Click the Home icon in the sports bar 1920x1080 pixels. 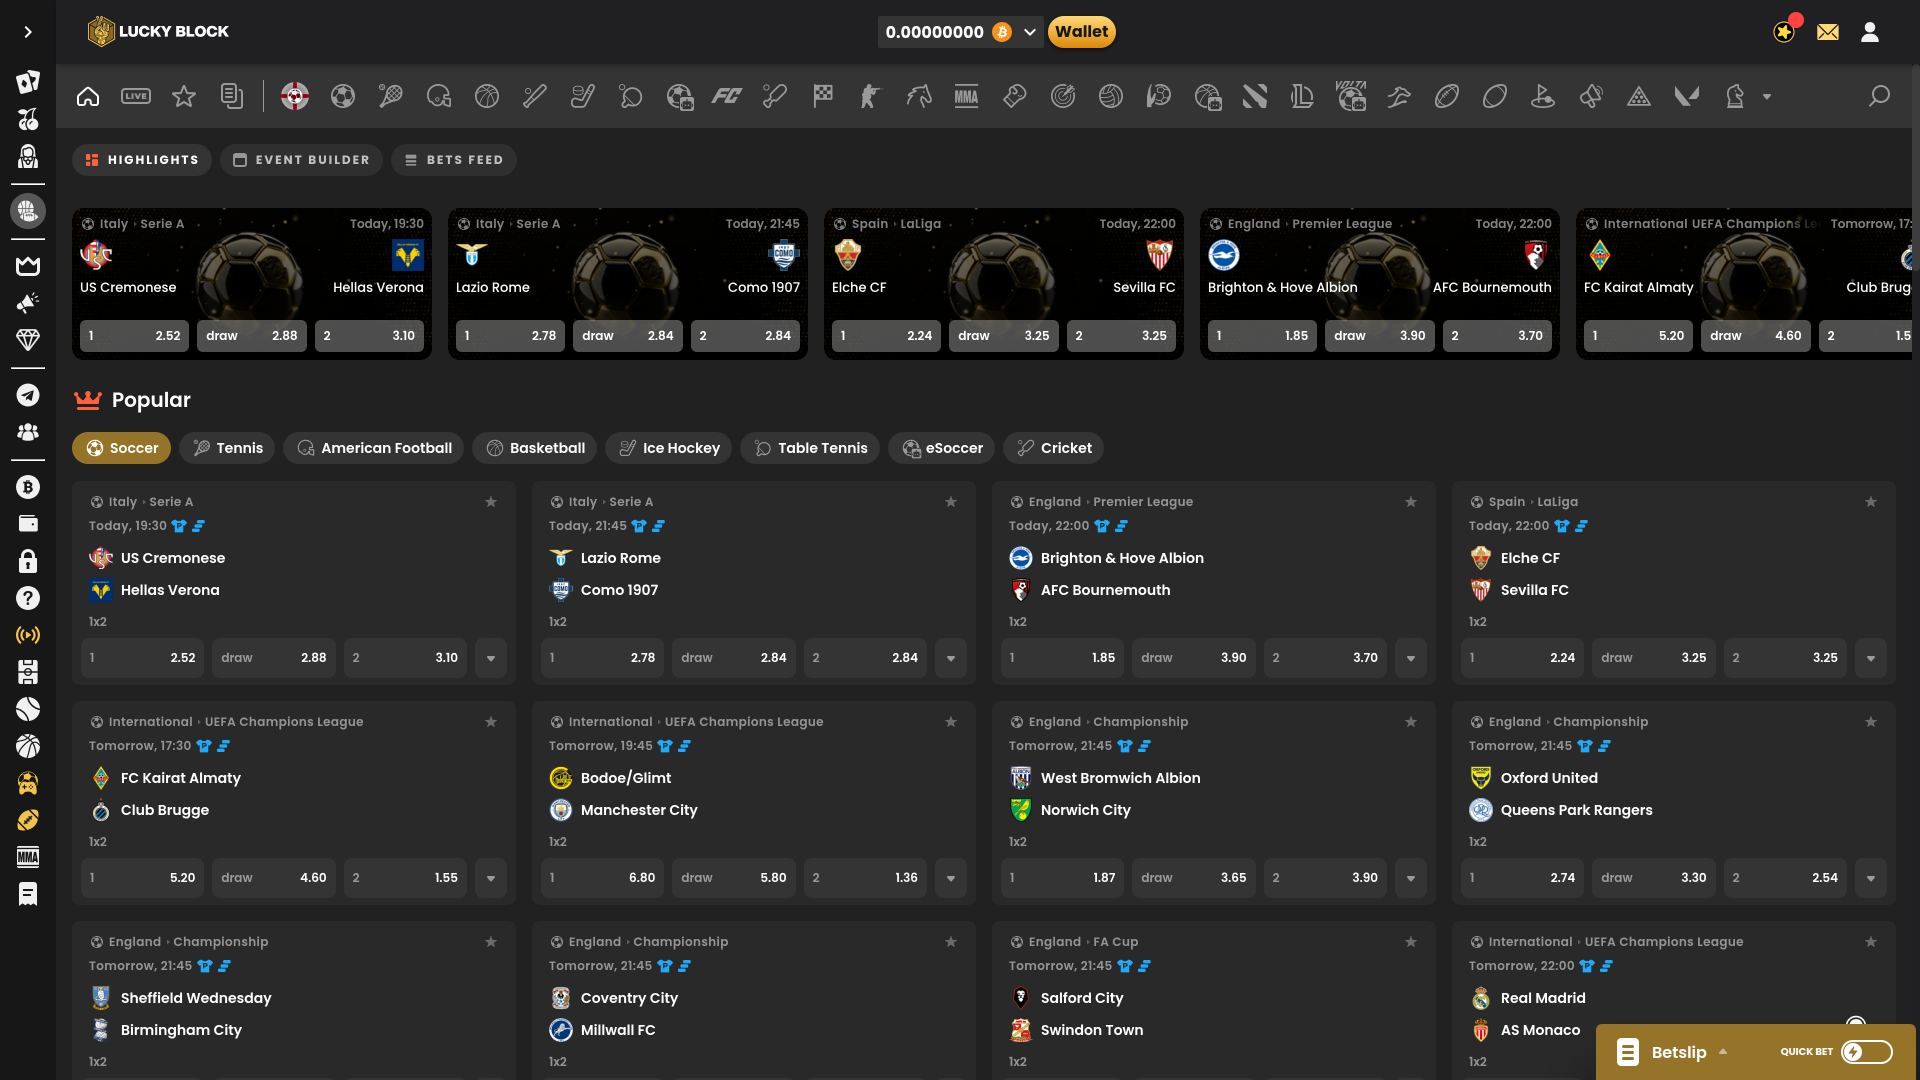88,97
